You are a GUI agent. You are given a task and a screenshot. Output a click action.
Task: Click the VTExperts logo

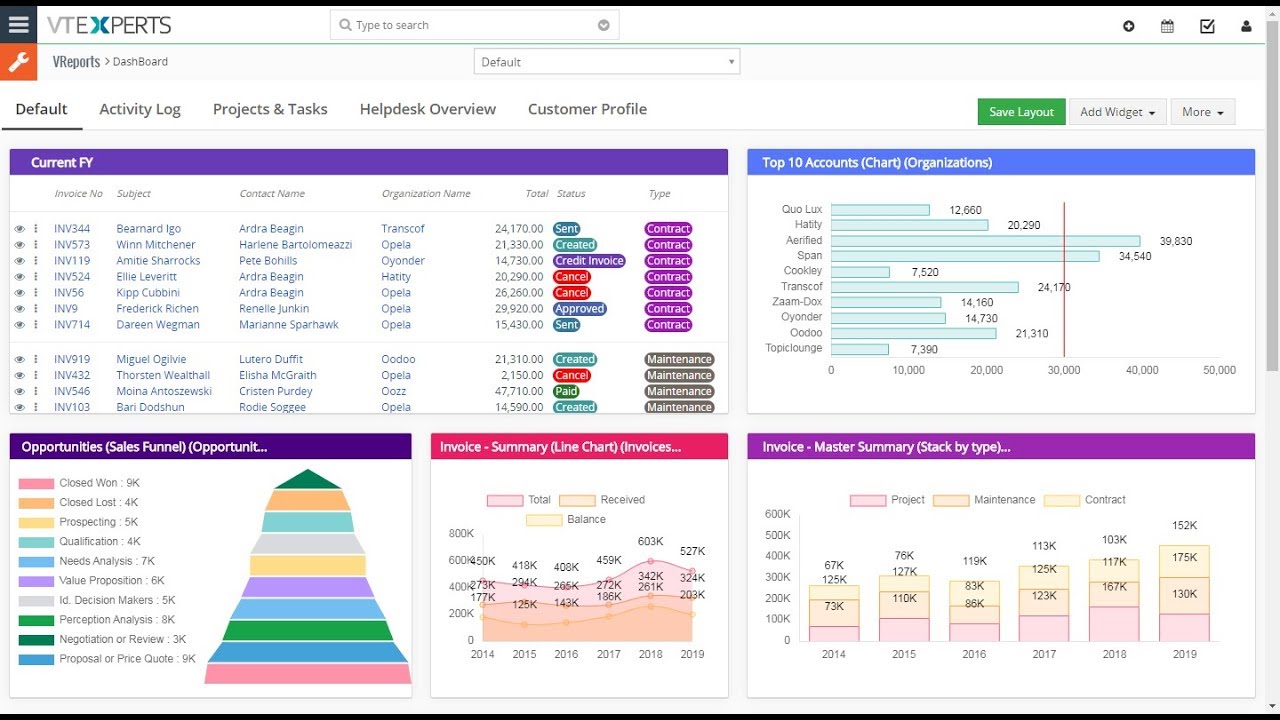109,25
